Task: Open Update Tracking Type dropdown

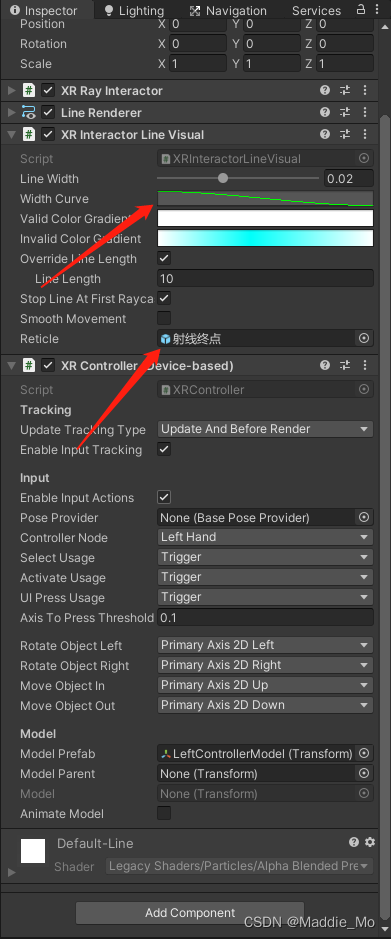Action: pyautogui.click(x=265, y=429)
